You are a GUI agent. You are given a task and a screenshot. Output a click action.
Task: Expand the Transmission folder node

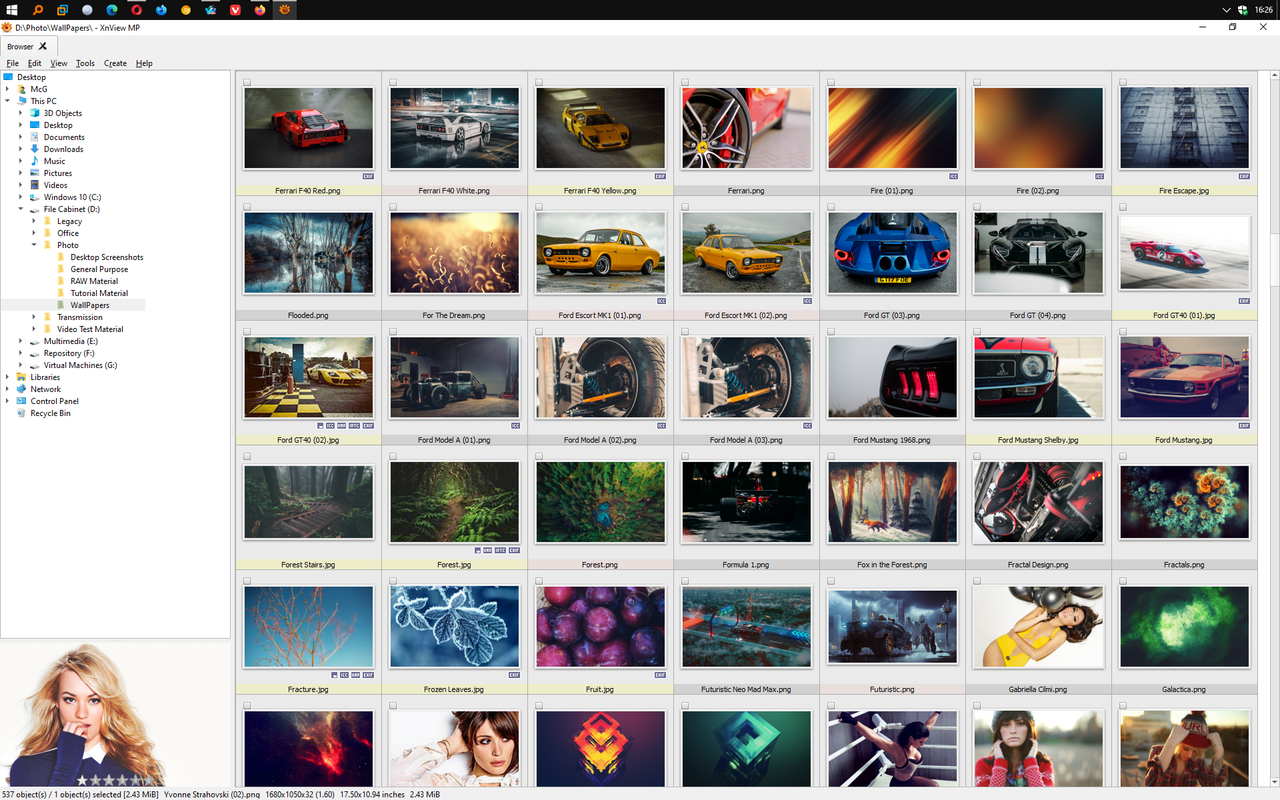(x=34, y=317)
